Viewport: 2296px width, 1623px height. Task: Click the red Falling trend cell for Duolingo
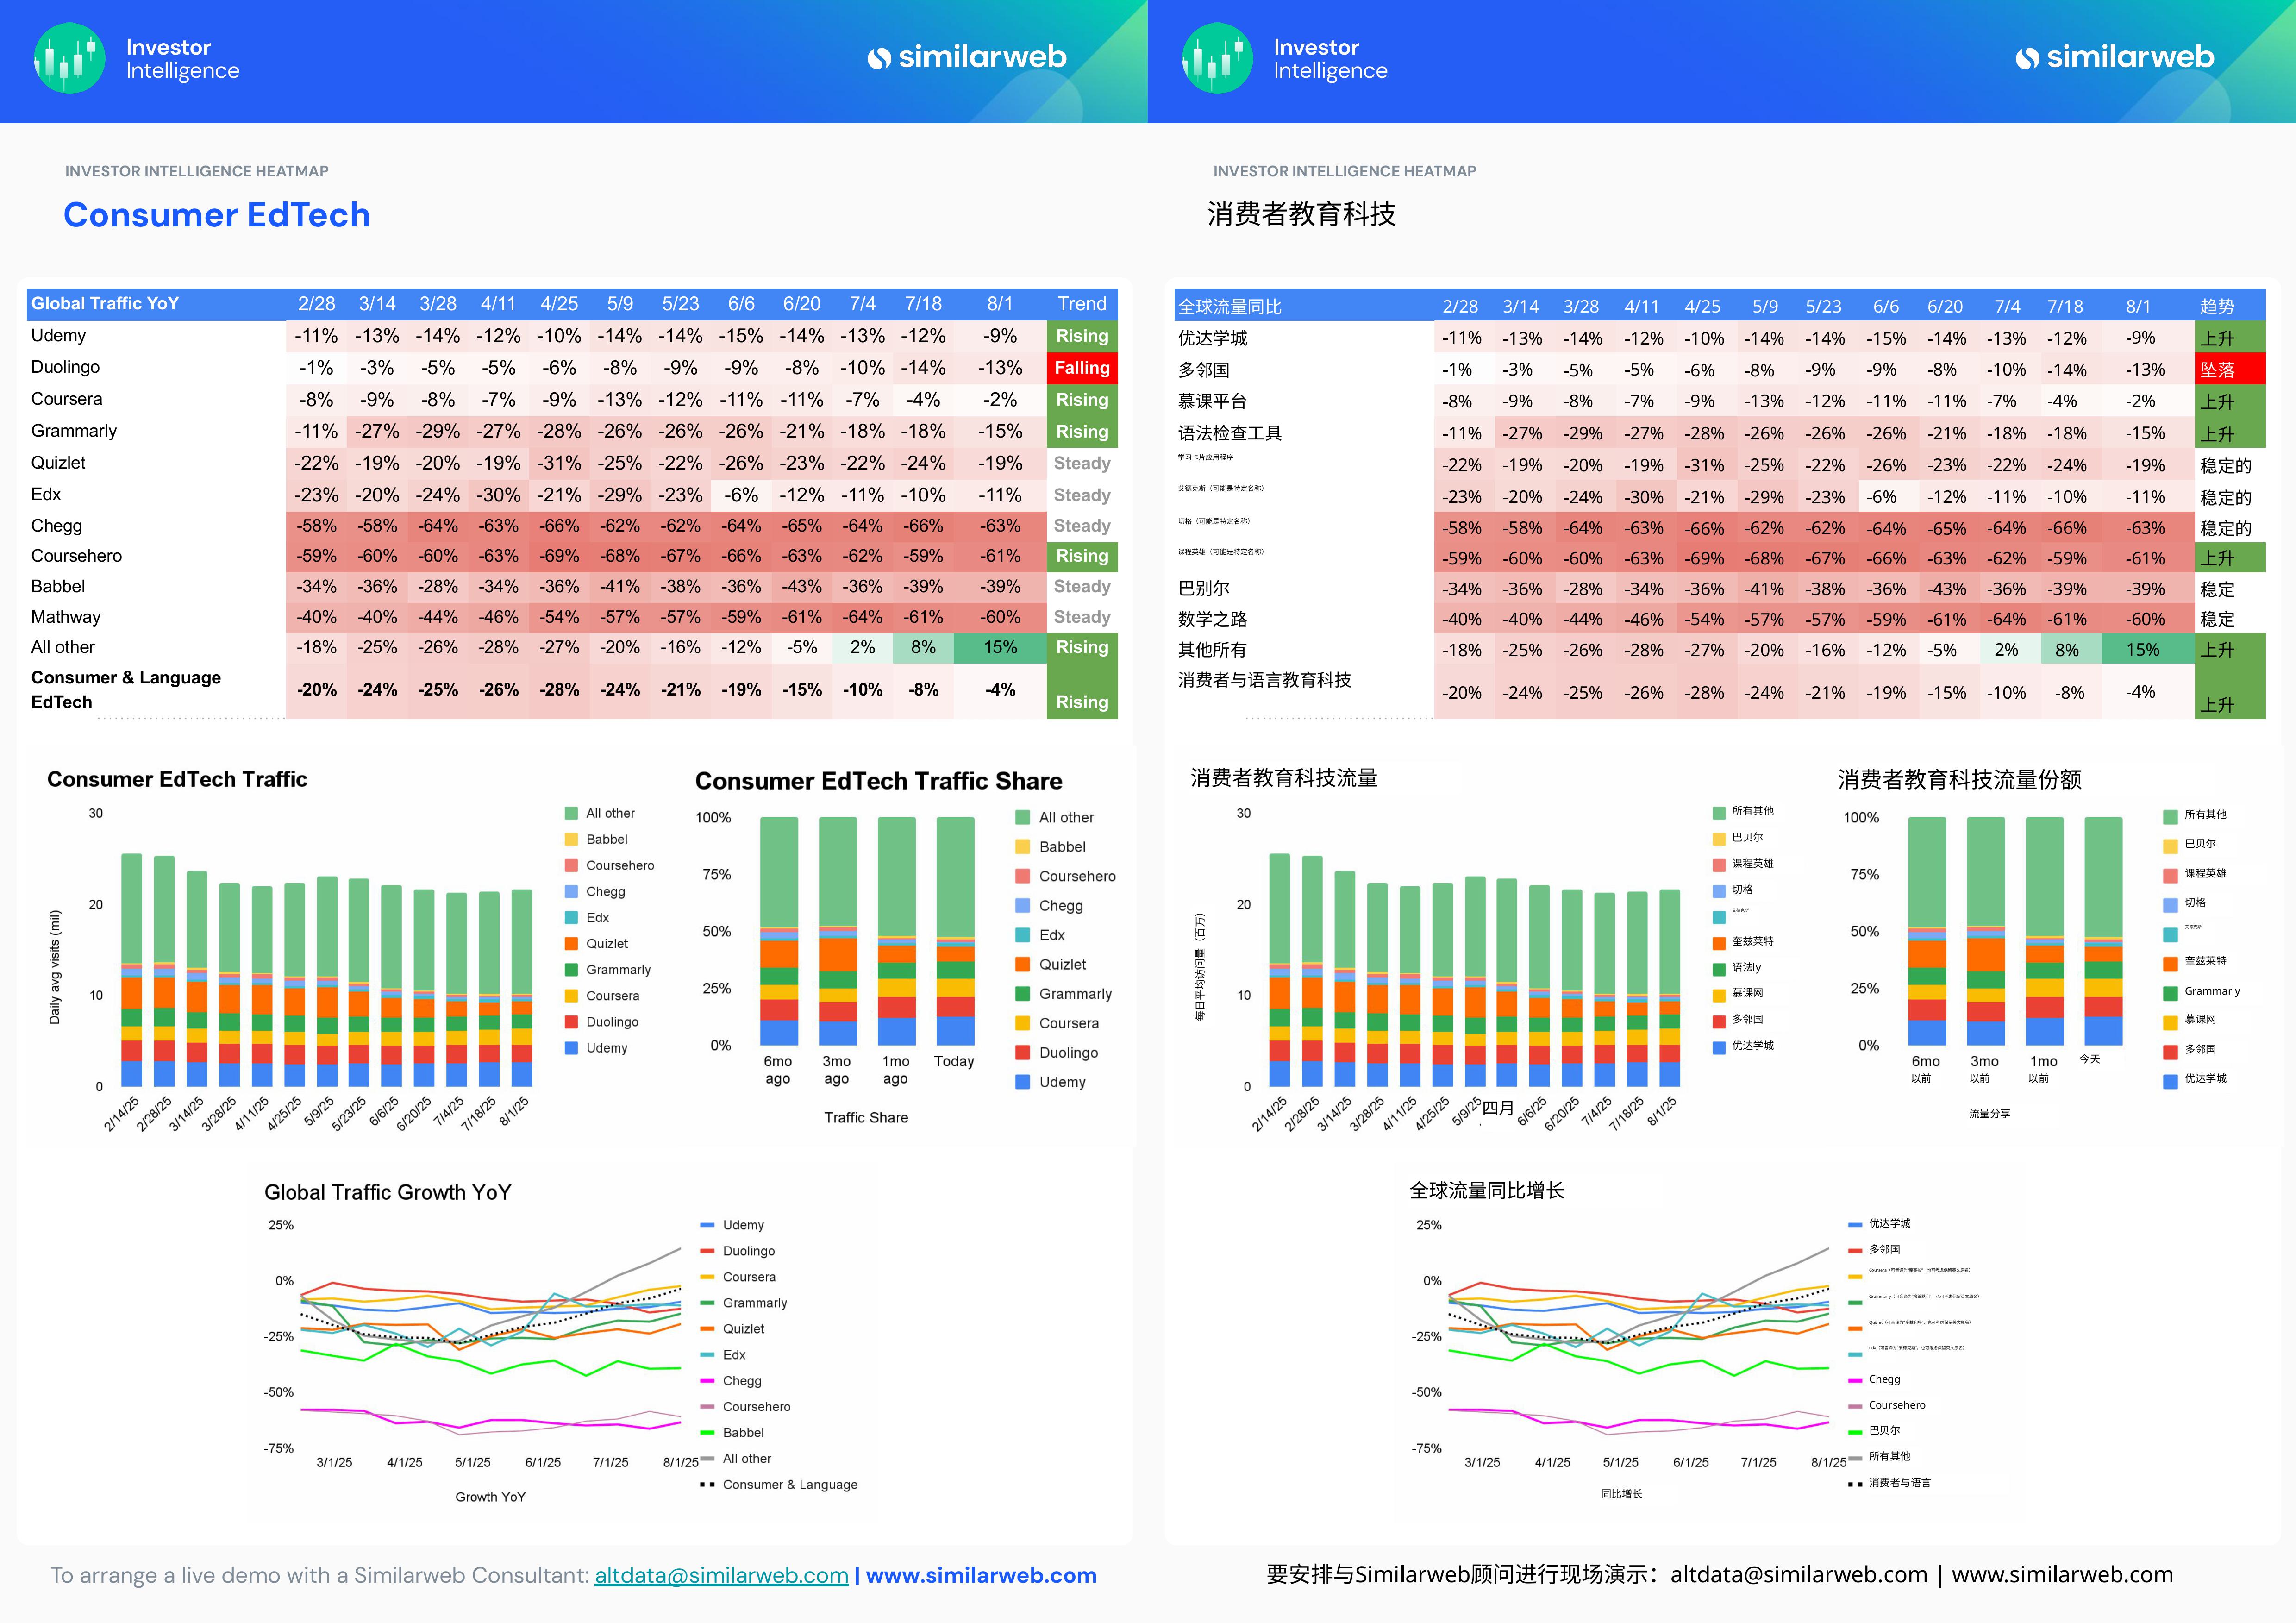[1081, 368]
